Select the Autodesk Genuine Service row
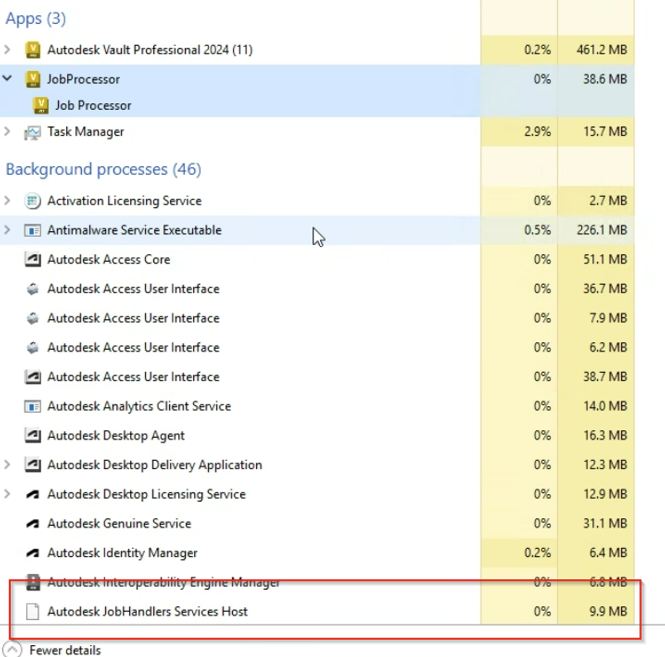 (317, 523)
